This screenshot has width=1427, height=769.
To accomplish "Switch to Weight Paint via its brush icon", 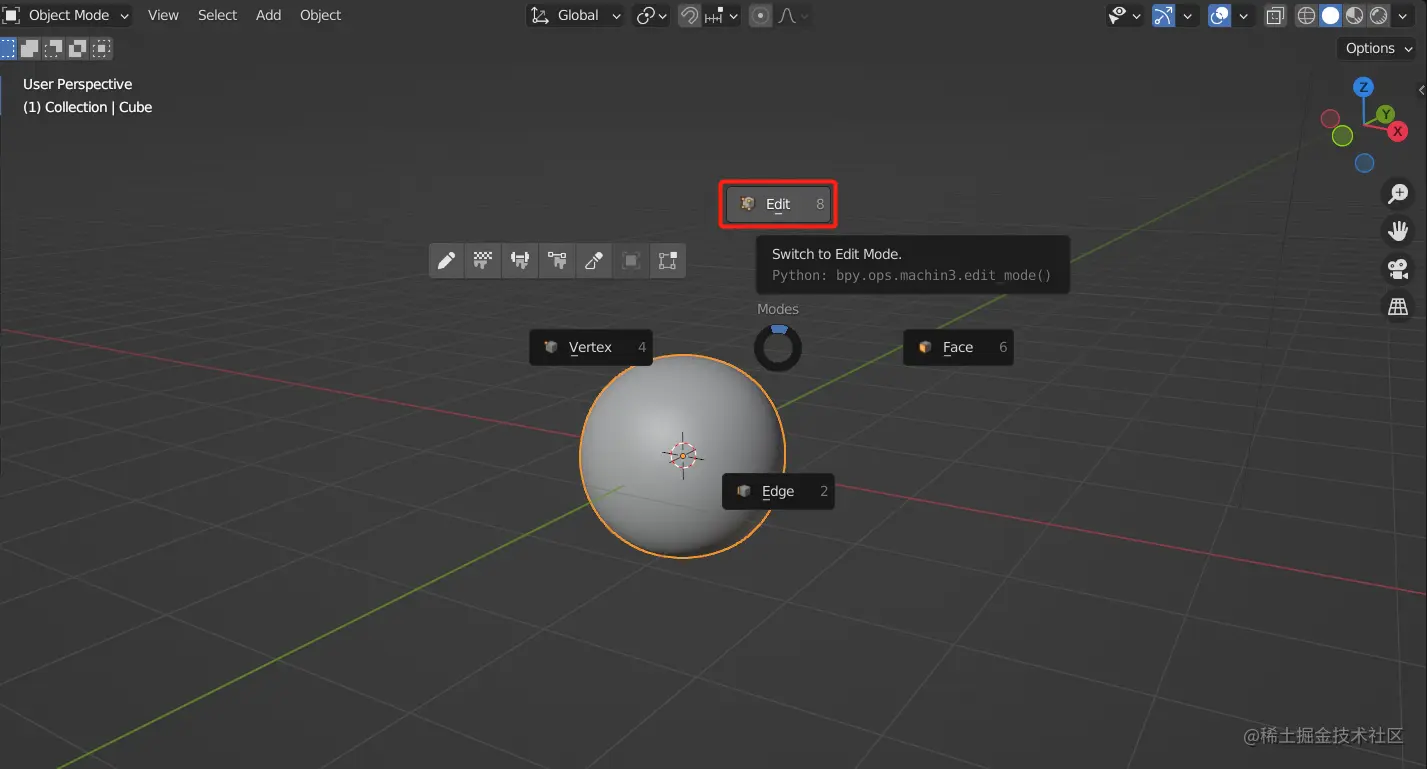I will 520,261.
